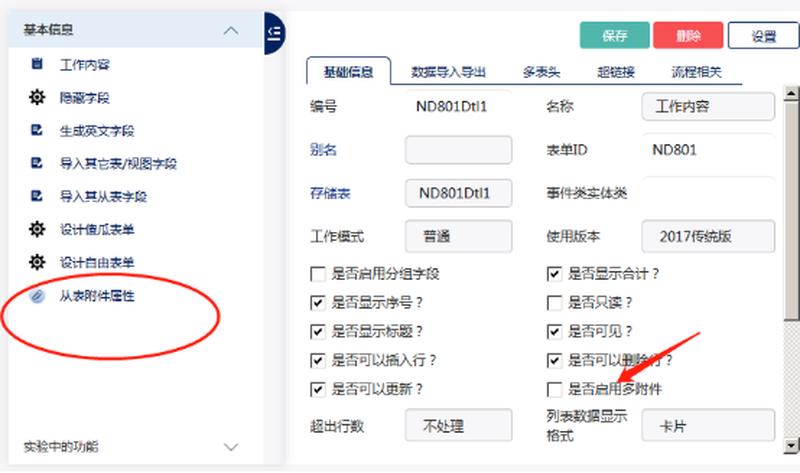The width and height of the screenshot is (800, 473).
Task: Open 设计傻瓜表单 entry
Action: click(97, 230)
